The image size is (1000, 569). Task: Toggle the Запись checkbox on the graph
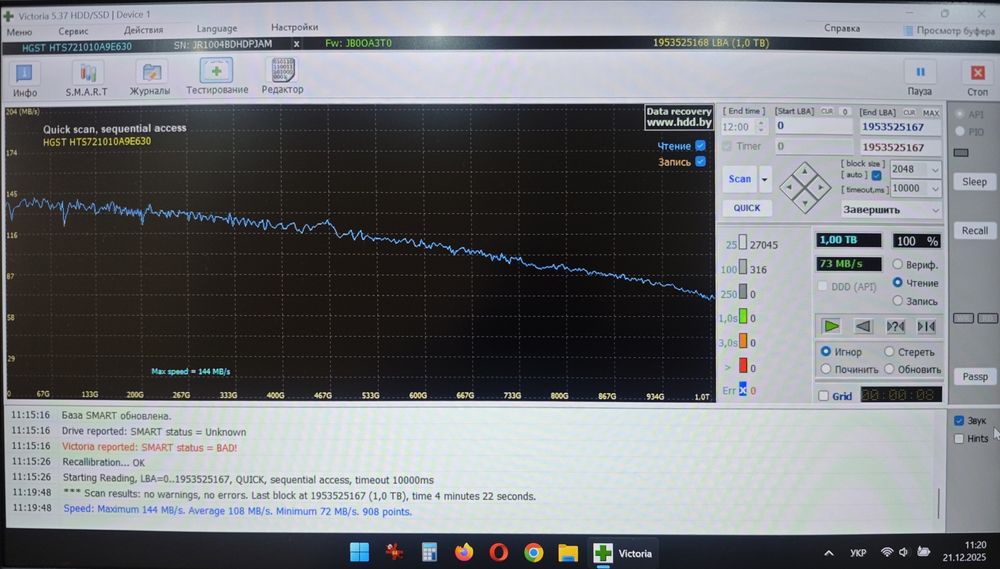(x=700, y=161)
